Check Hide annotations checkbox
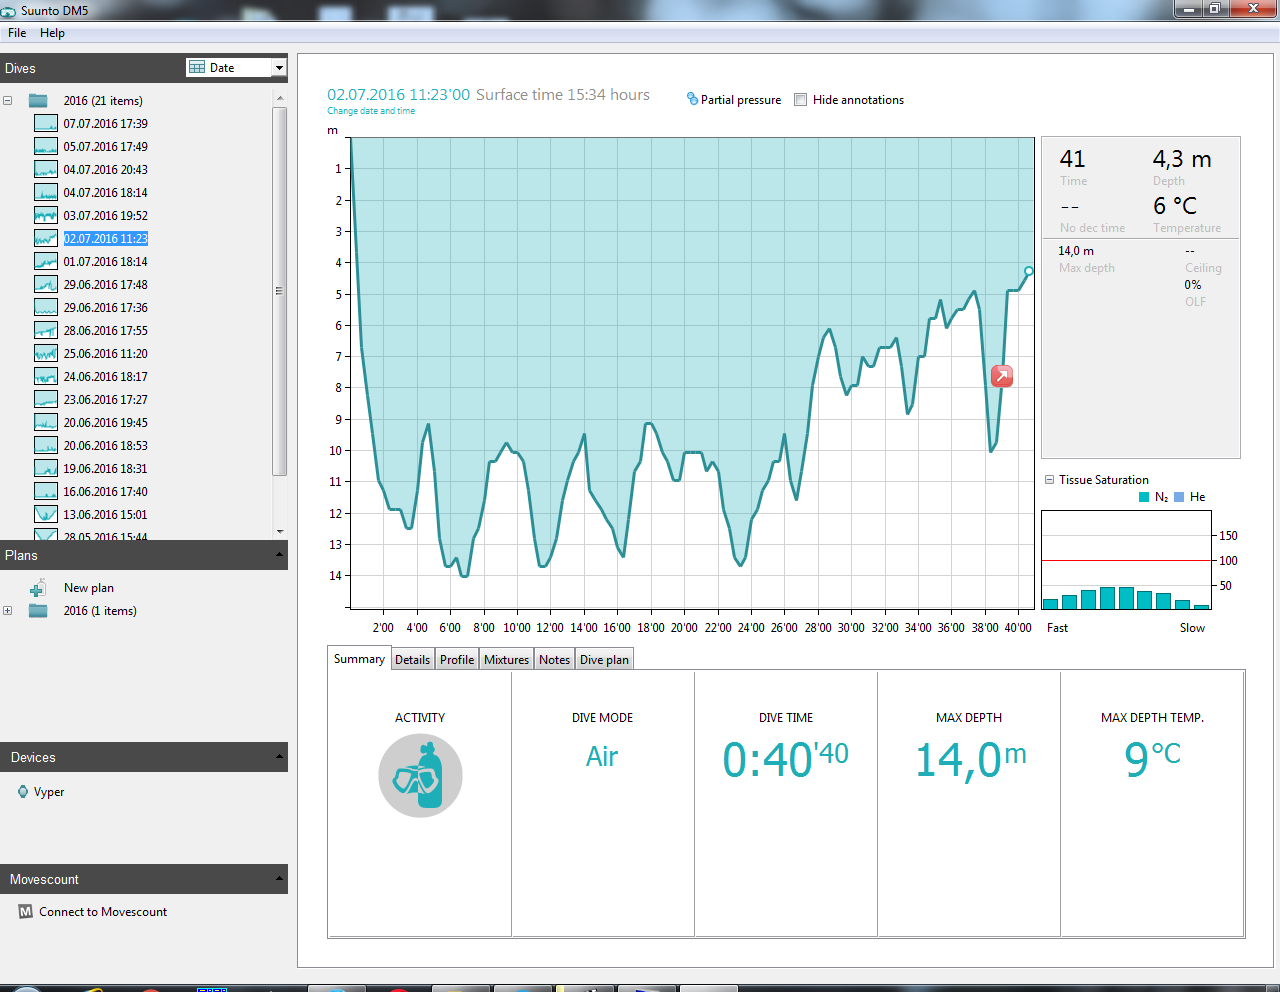 pos(800,100)
